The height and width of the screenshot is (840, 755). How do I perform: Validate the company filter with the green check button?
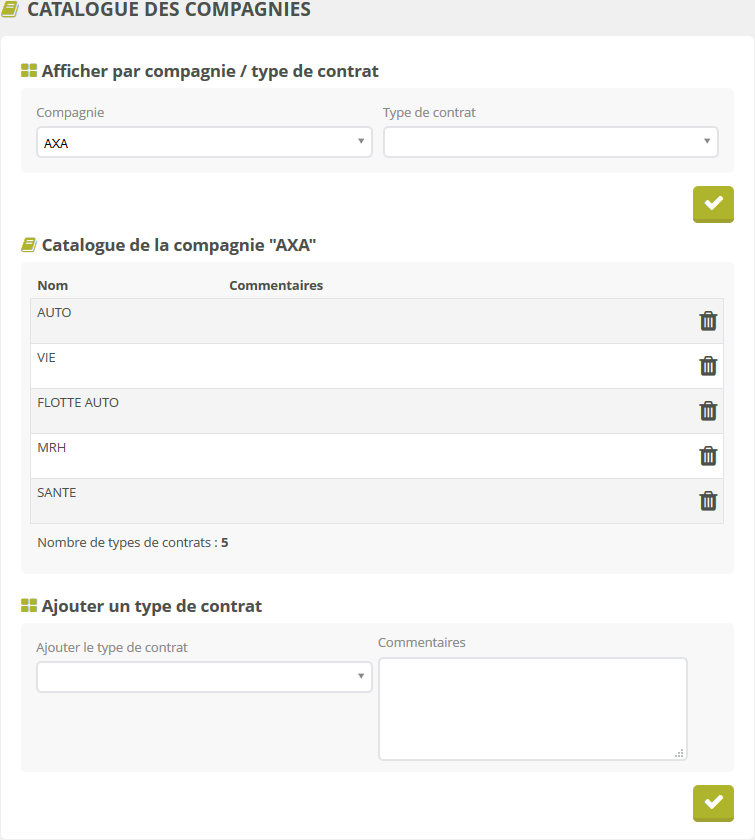[x=713, y=204]
